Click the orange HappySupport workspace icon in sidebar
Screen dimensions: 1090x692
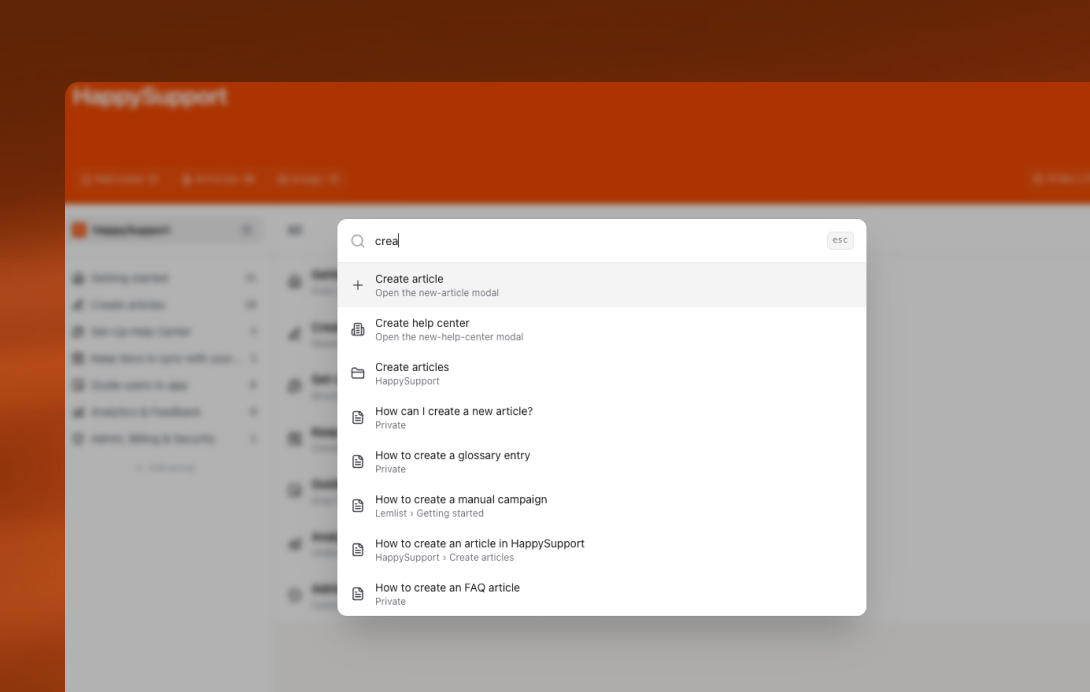tap(79, 230)
